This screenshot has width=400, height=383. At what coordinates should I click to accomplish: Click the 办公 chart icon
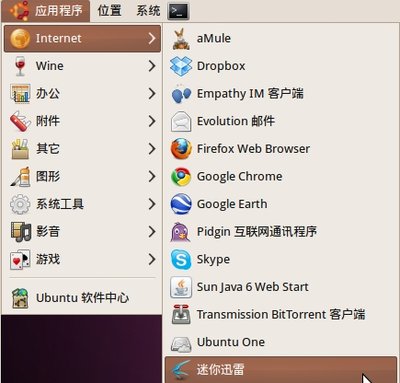(x=20, y=94)
